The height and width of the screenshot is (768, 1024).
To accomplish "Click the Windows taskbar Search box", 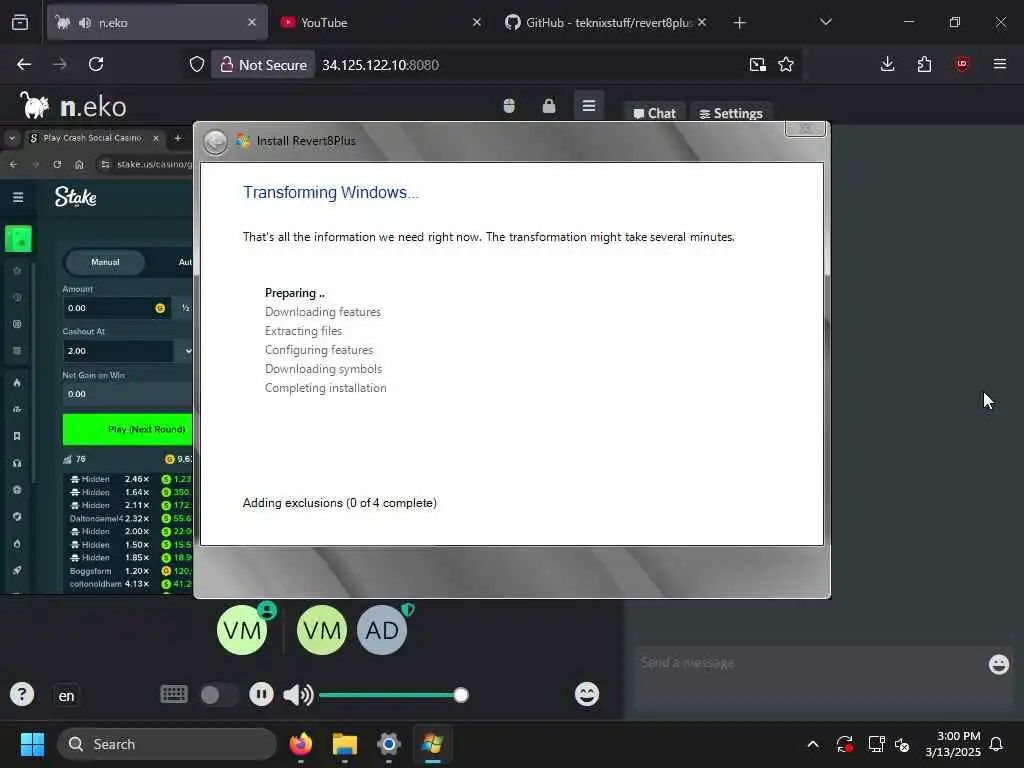I will pos(167,744).
